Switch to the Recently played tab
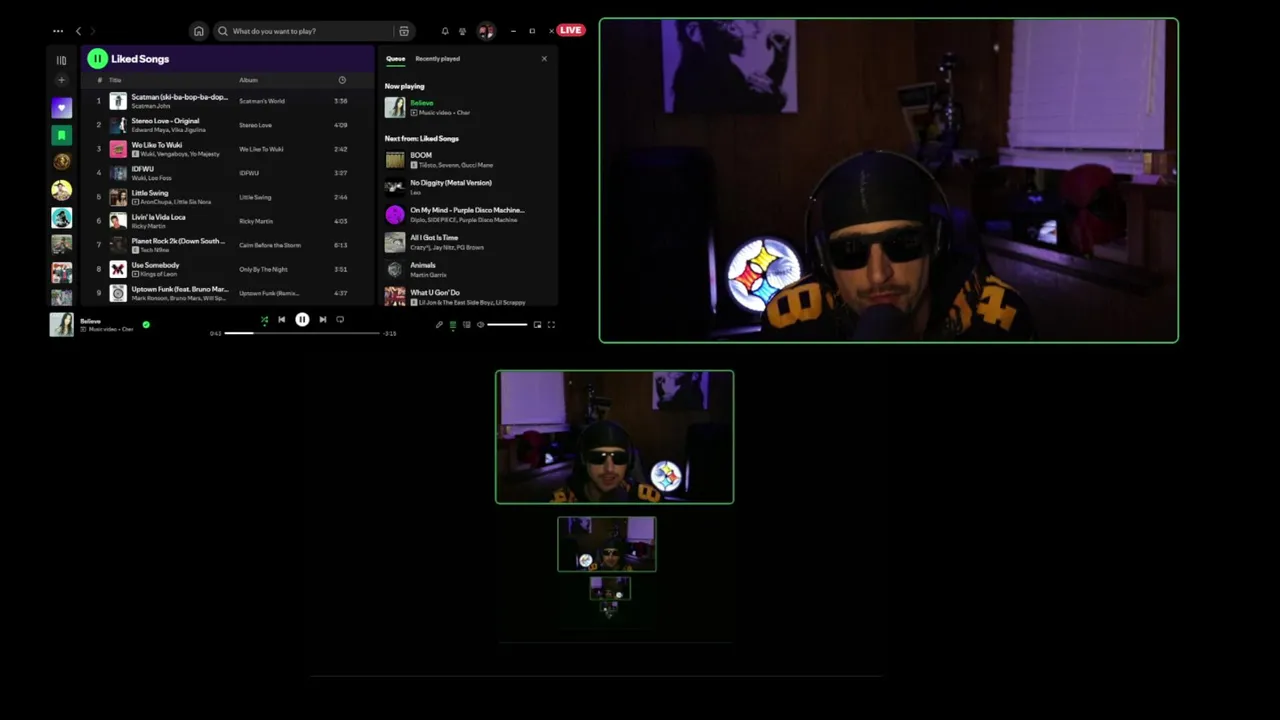1280x720 pixels. point(438,59)
